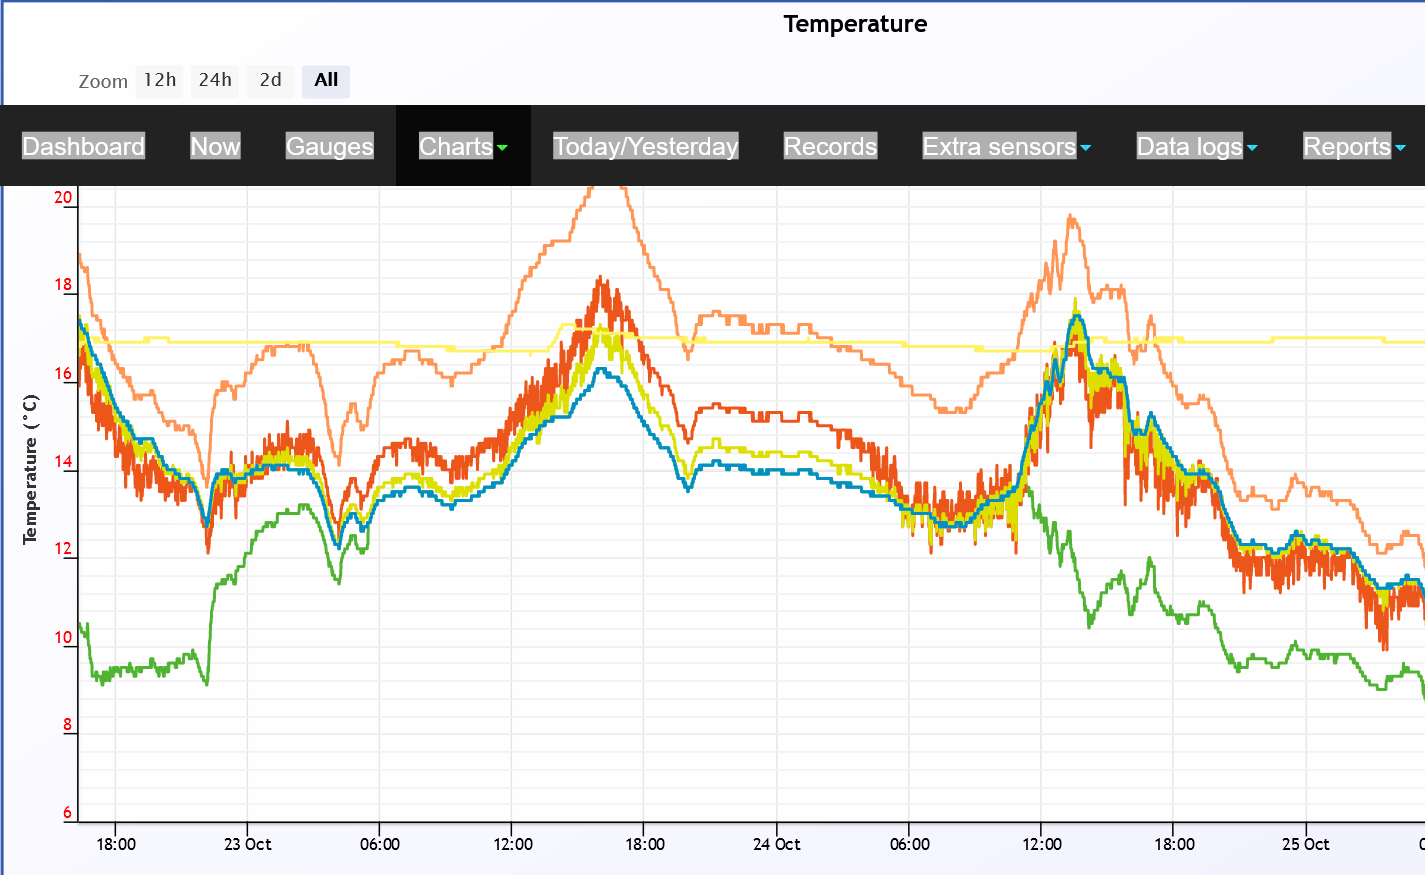
Task: Click the 23 Oct x-axis label
Action: [x=247, y=844]
